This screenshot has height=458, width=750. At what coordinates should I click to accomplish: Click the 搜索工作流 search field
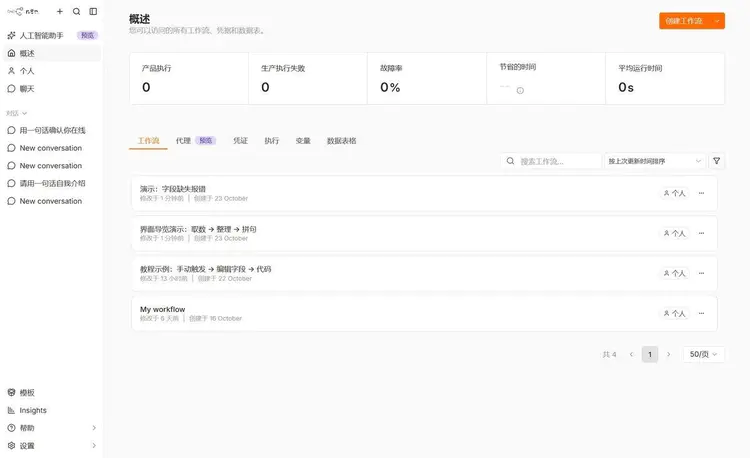click(551, 161)
